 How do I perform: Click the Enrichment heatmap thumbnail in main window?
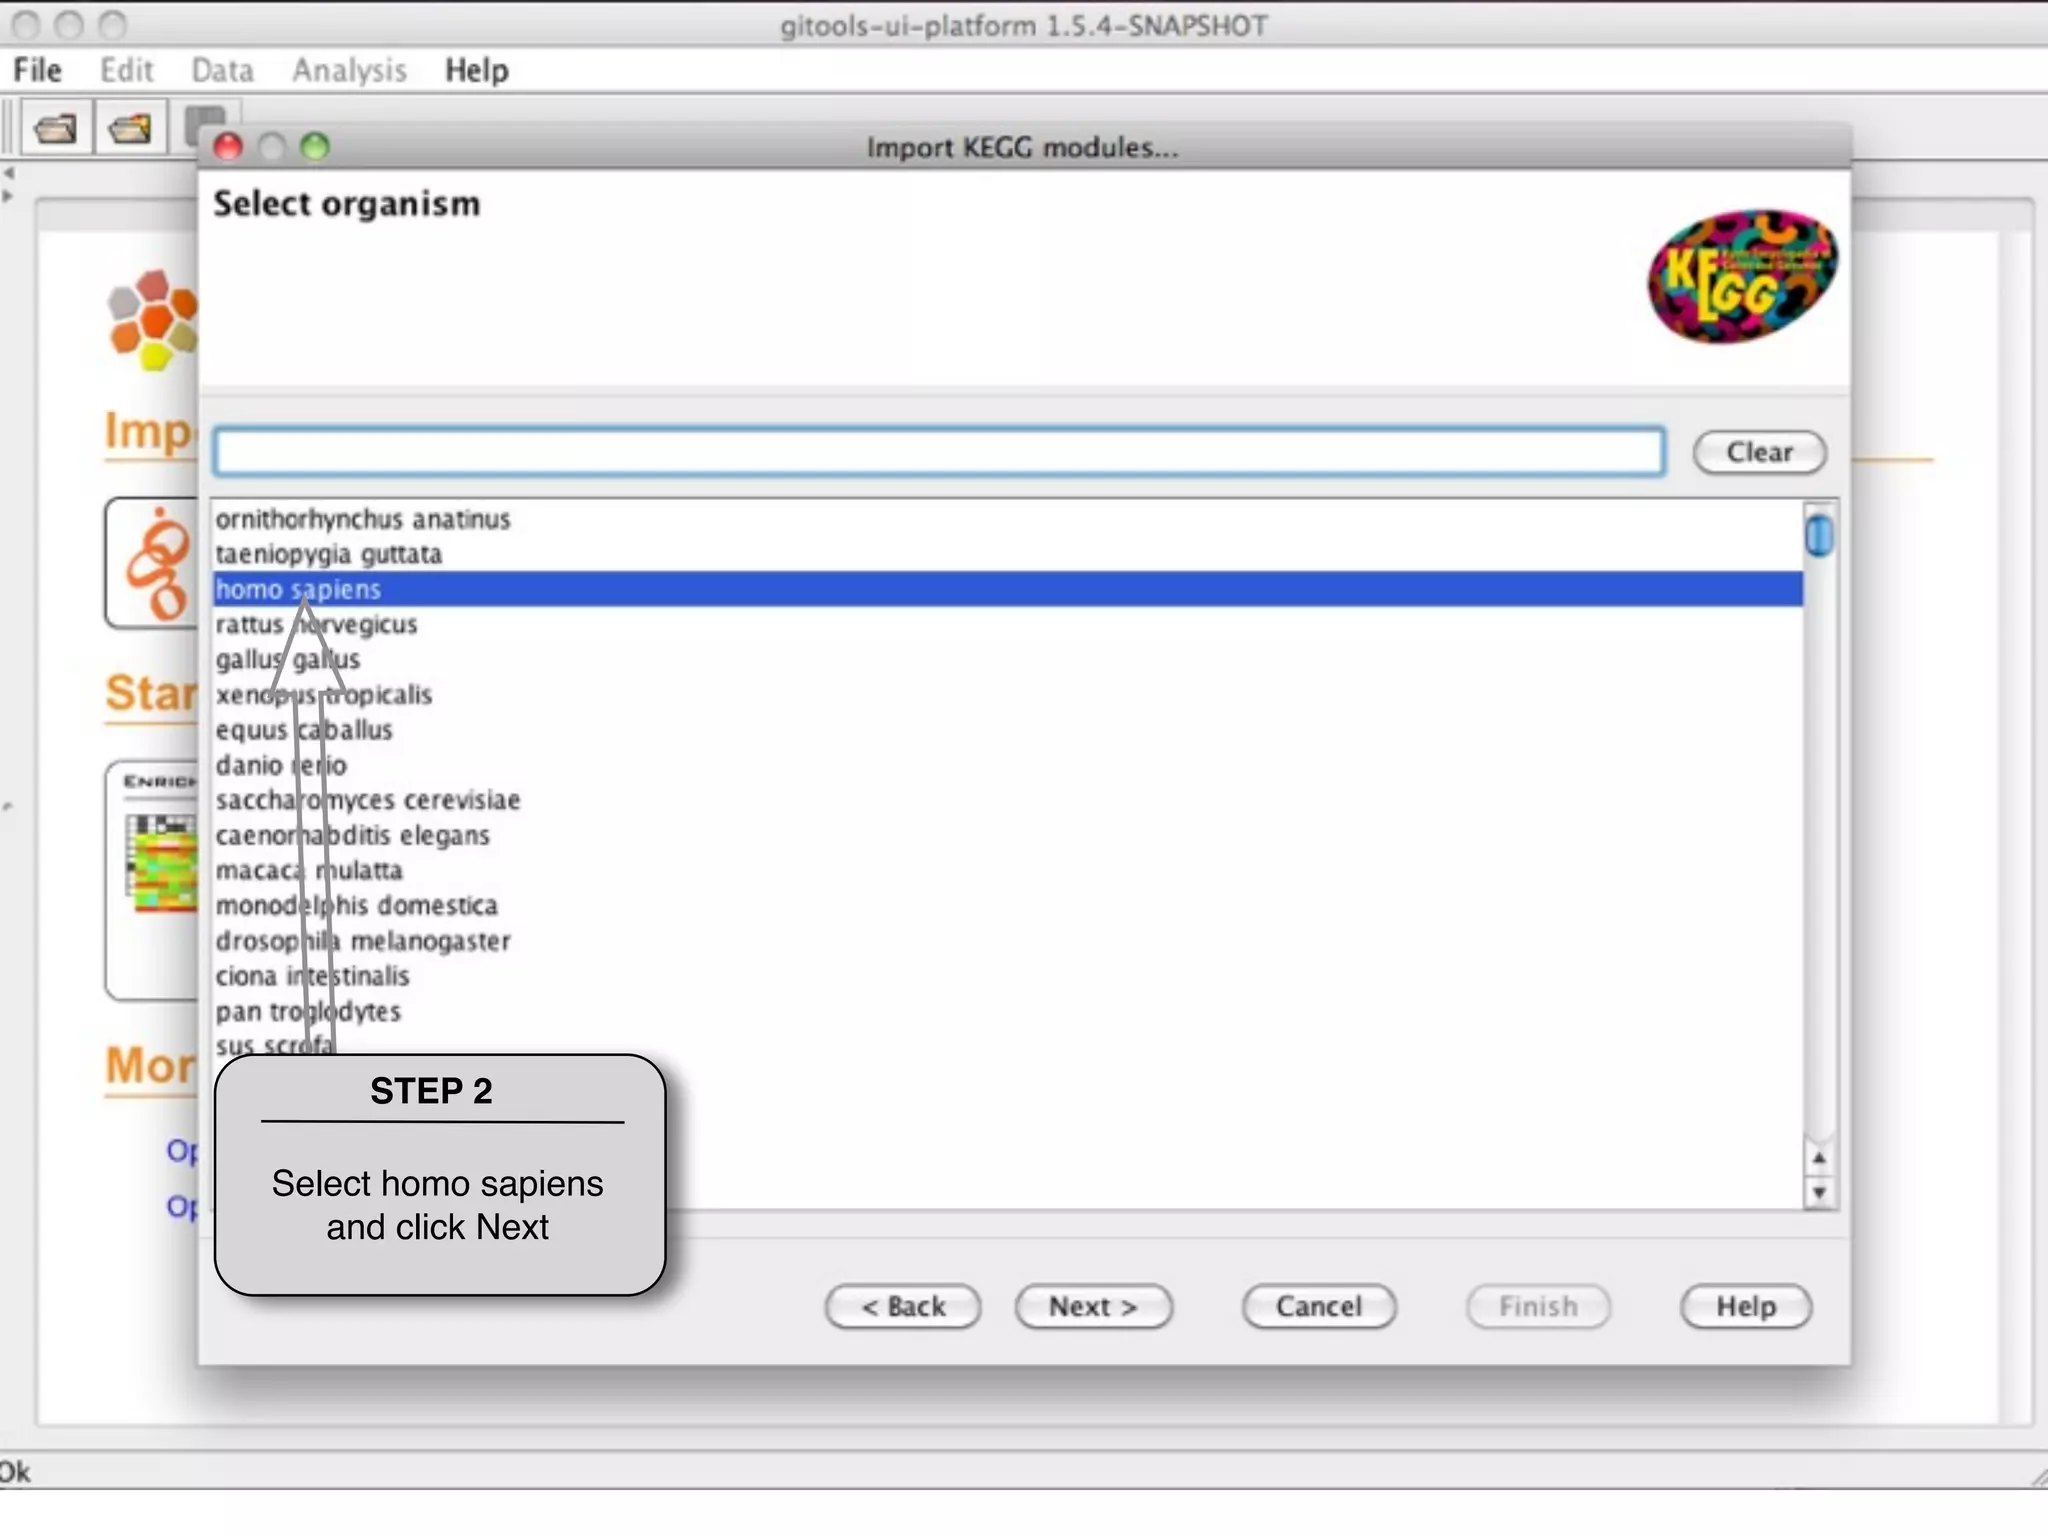[160, 862]
